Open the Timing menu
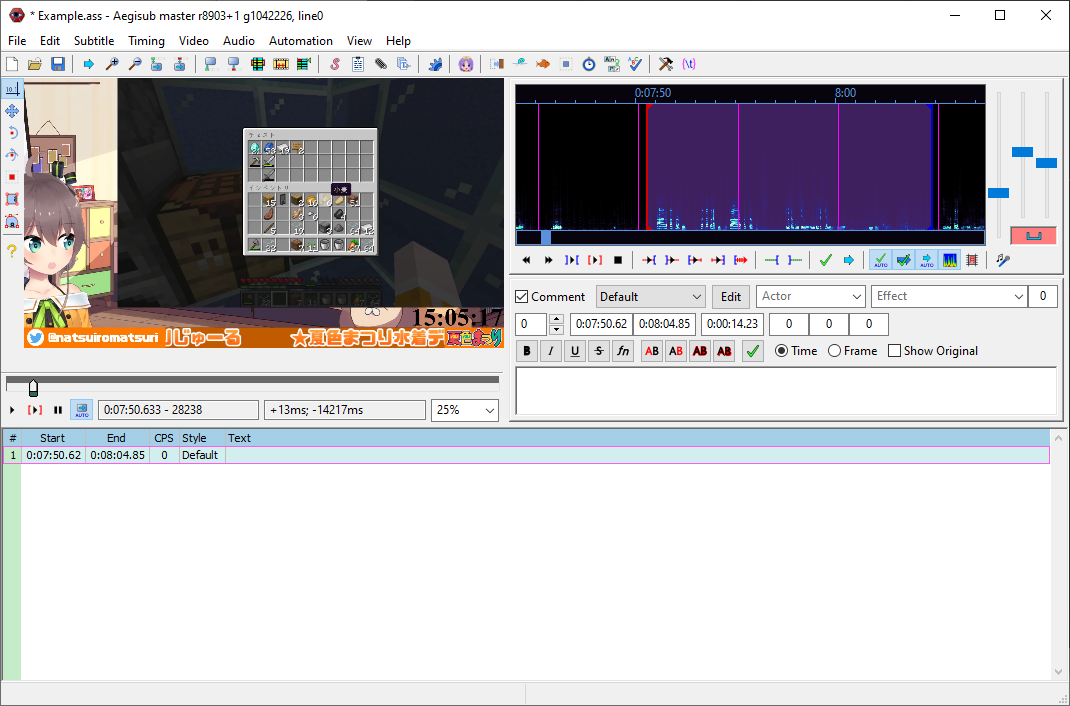Screen dimensions: 1070x706 (146, 41)
